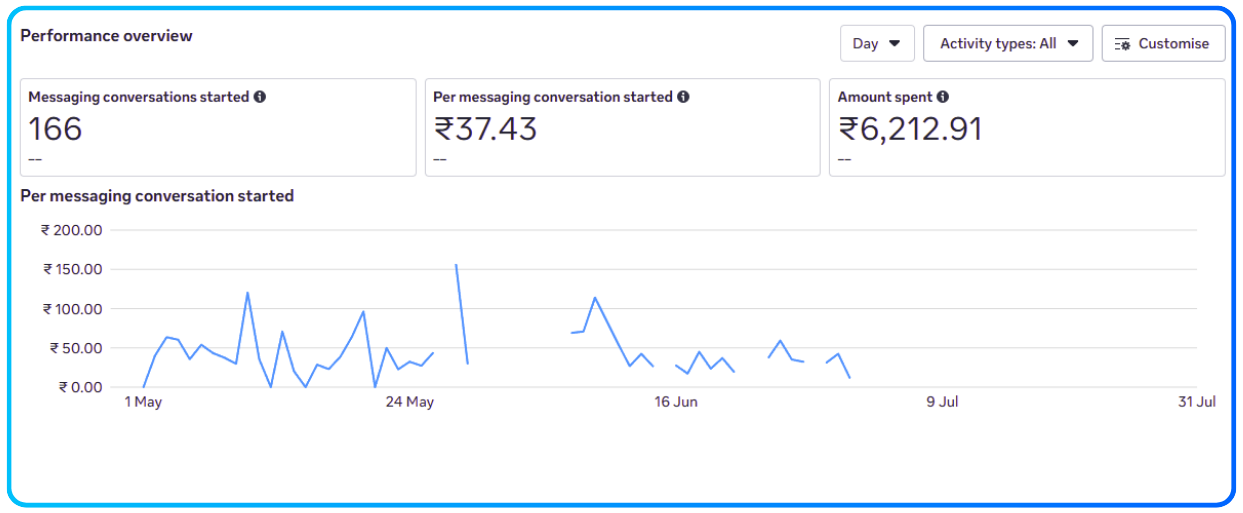
Task: Open the Day granularity dropdown
Action: [x=877, y=43]
